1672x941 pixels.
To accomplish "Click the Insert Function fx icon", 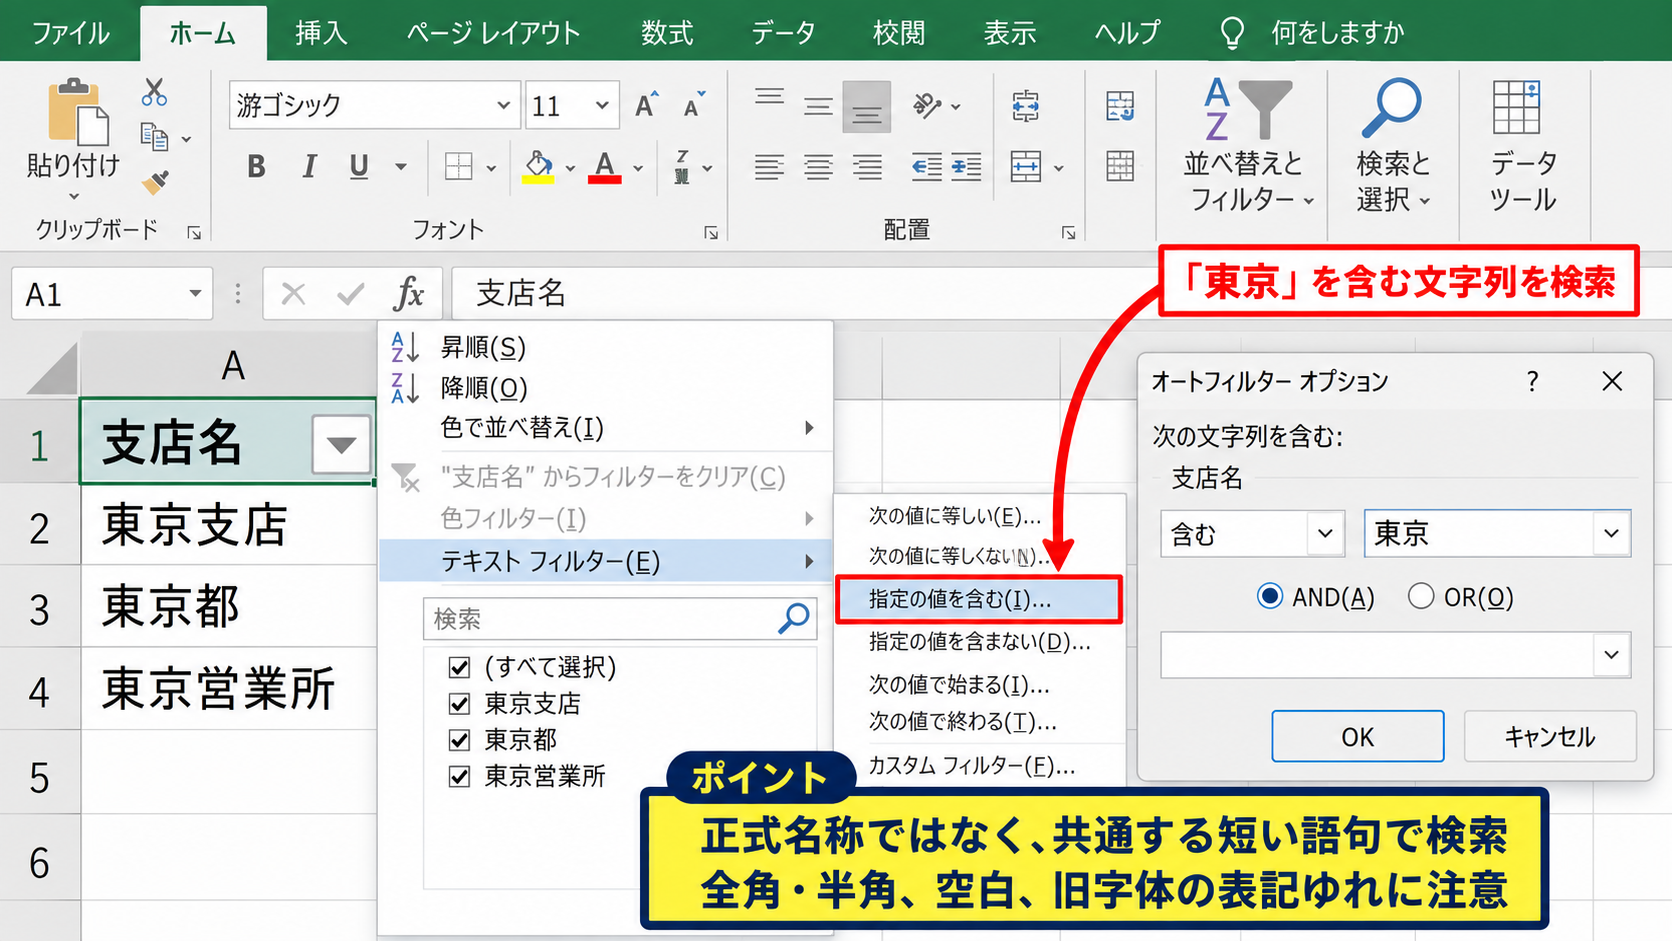I will [409, 294].
